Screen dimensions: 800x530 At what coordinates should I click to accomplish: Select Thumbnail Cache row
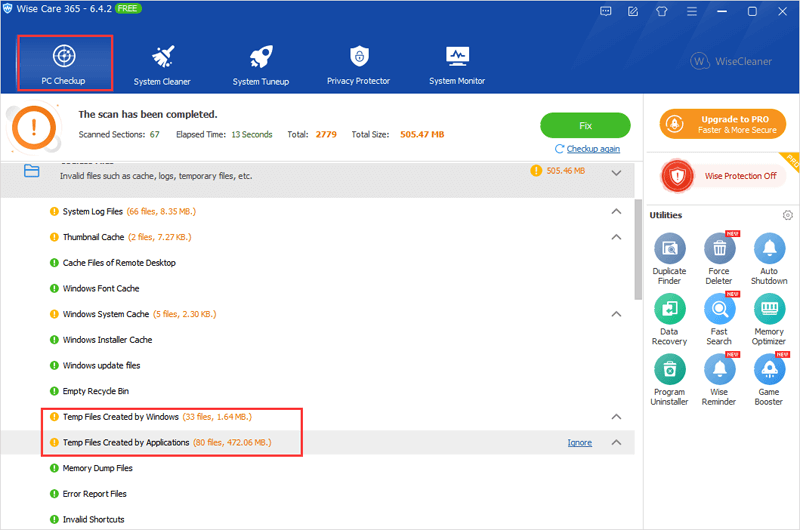(x=317, y=237)
